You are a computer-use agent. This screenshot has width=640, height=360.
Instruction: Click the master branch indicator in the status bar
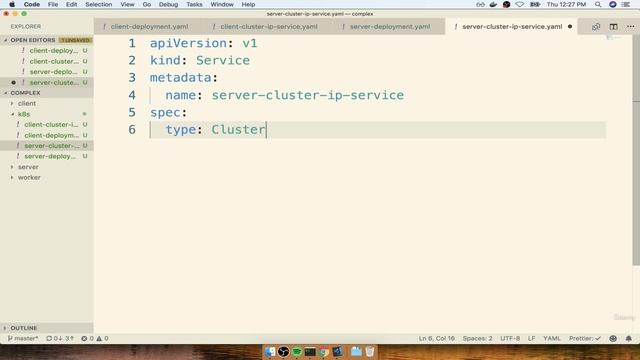click(23, 338)
